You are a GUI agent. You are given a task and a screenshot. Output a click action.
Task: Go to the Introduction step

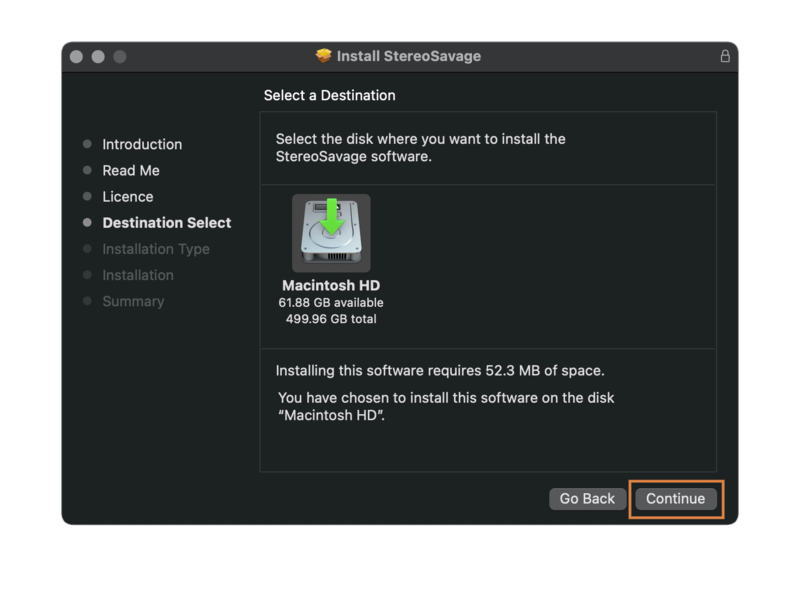142,144
